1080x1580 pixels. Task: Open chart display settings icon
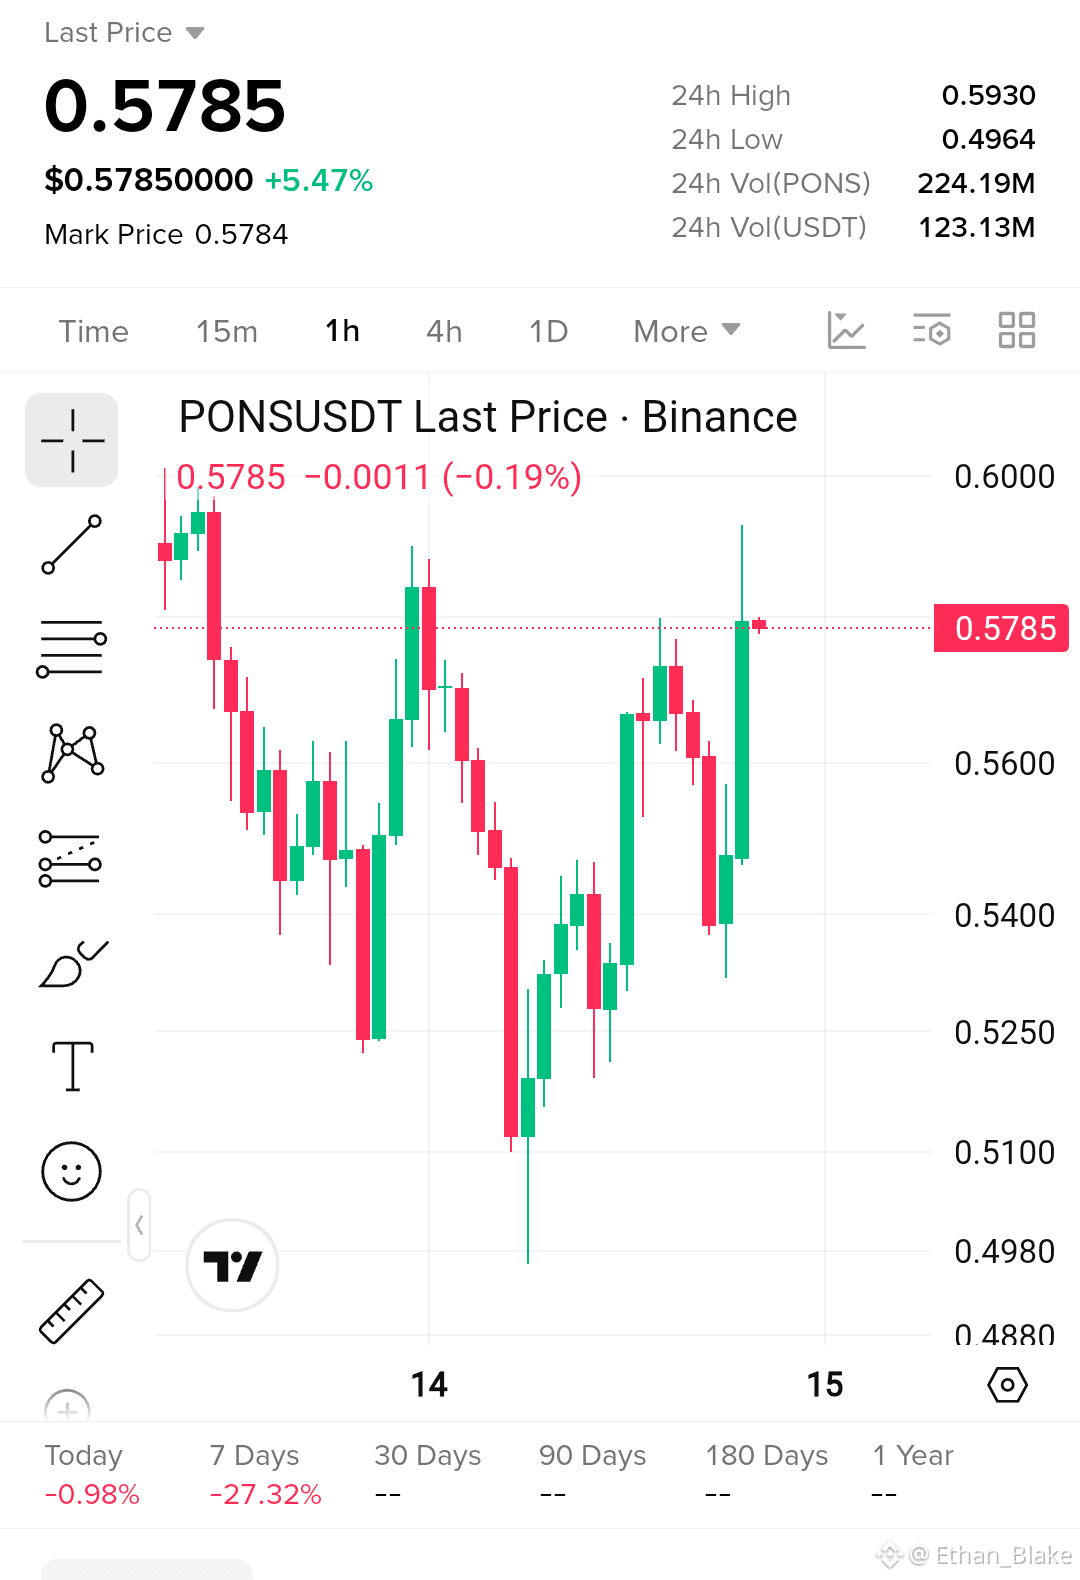932,330
